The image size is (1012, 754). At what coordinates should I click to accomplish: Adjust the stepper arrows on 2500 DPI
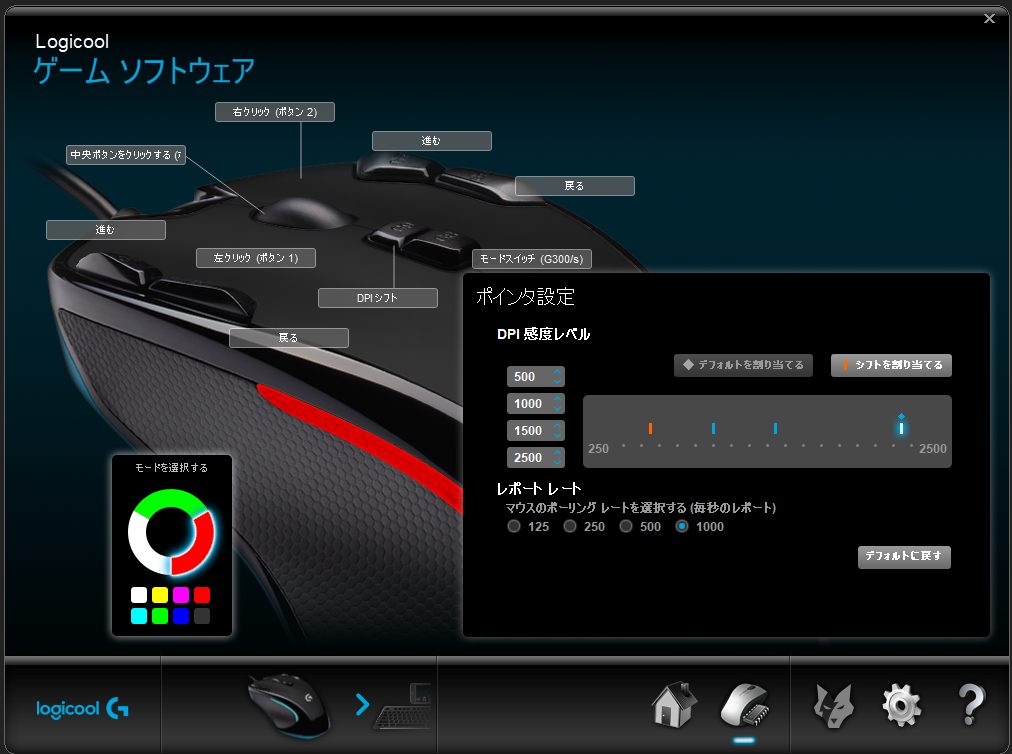point(558,458)
